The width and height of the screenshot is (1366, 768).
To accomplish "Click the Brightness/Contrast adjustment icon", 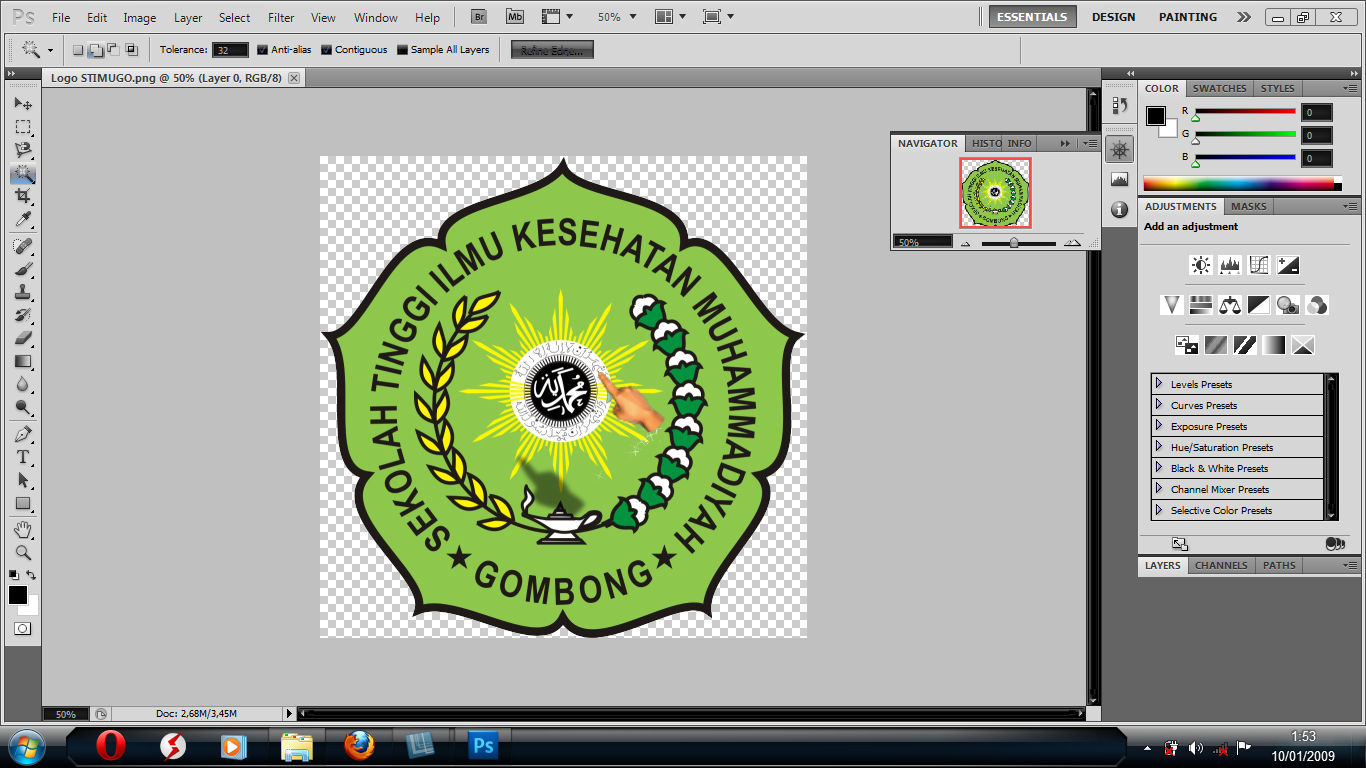I will coord(1200,265).
